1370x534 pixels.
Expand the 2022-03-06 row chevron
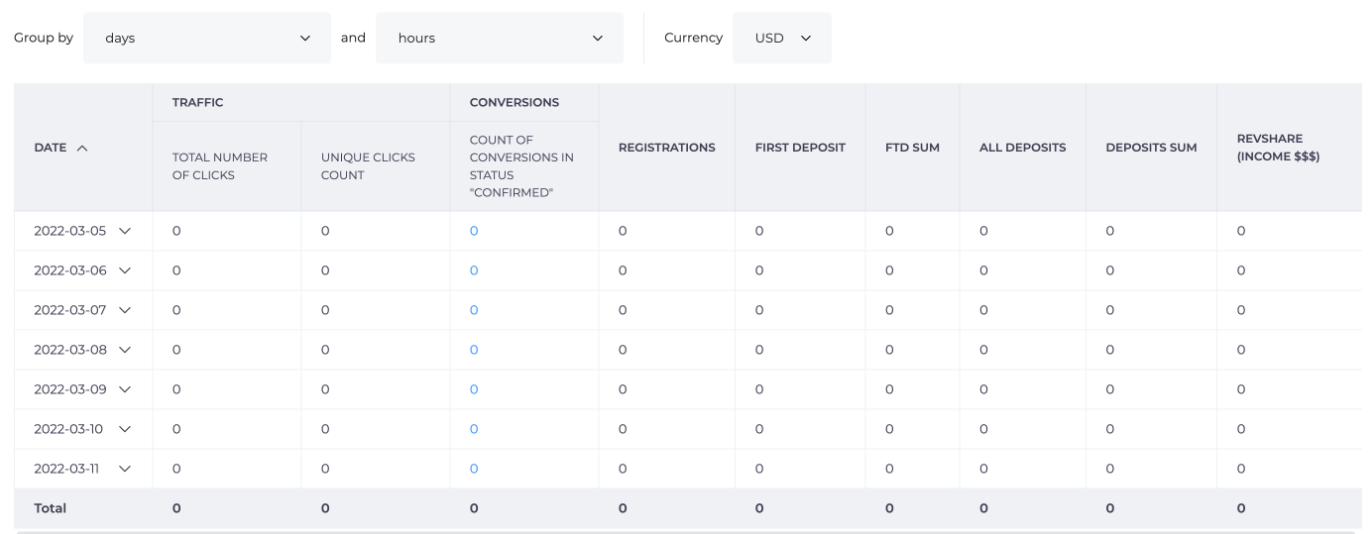[125, 270]
